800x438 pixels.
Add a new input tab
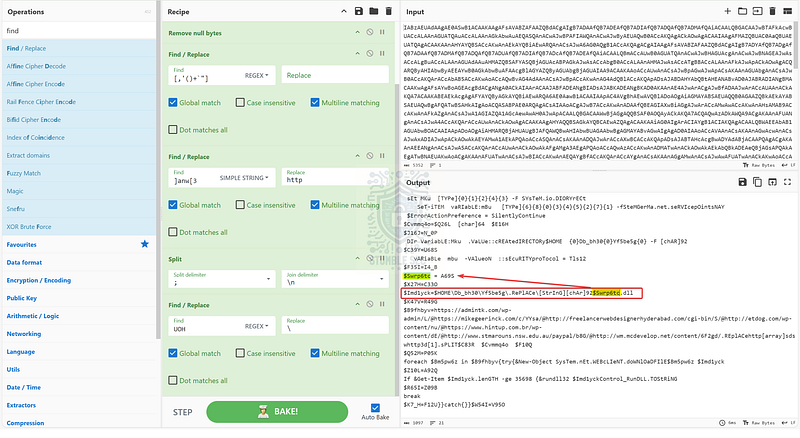pos(728,11)
